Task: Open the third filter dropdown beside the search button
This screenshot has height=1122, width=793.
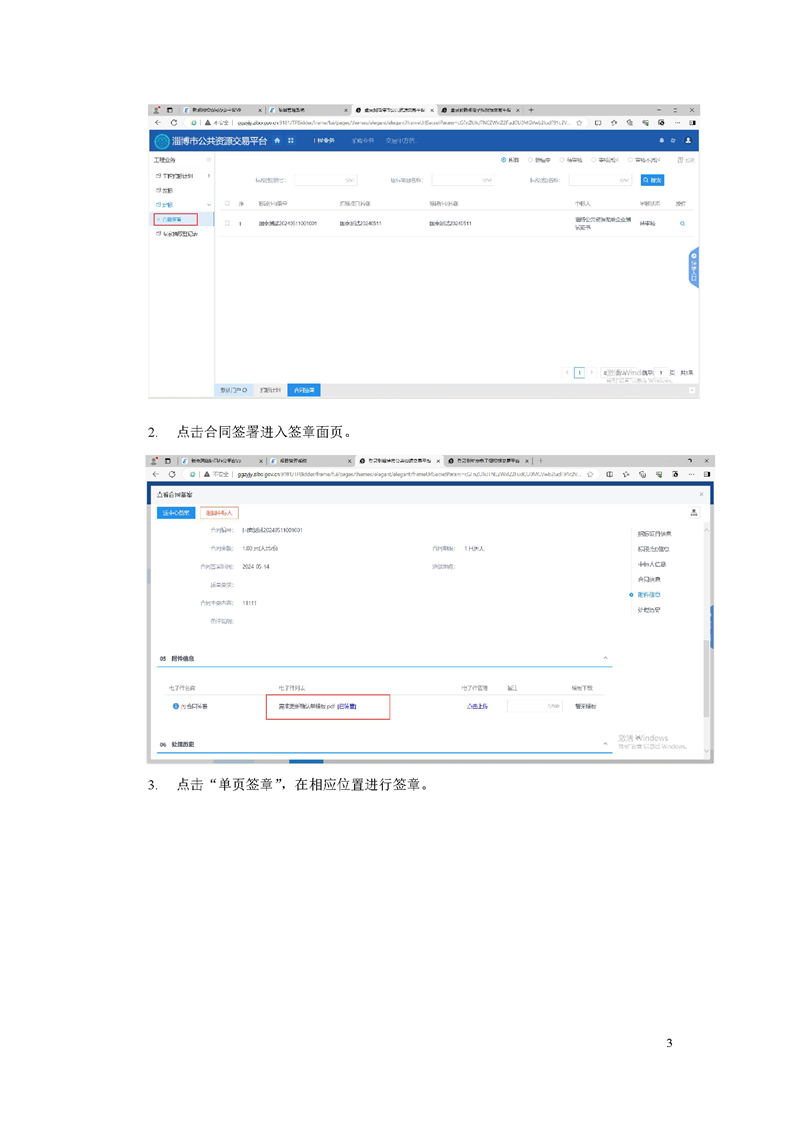Action: [600, 180]
